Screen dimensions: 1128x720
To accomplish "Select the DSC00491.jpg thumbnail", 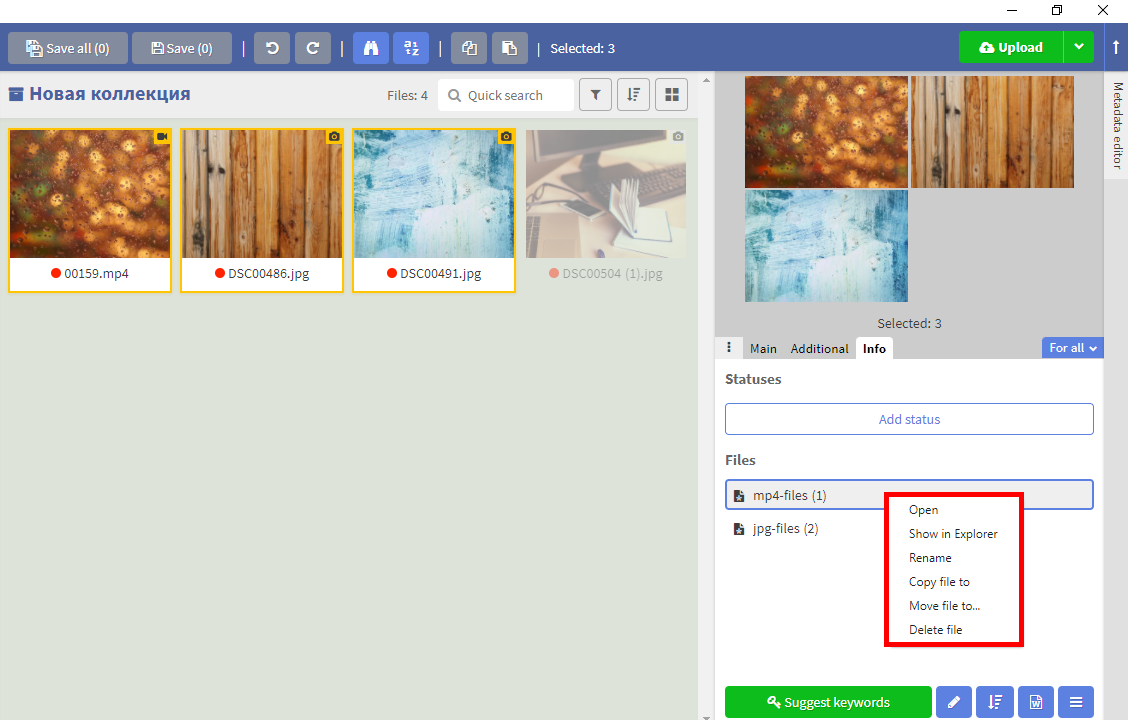I will click(x=434, y=193).
